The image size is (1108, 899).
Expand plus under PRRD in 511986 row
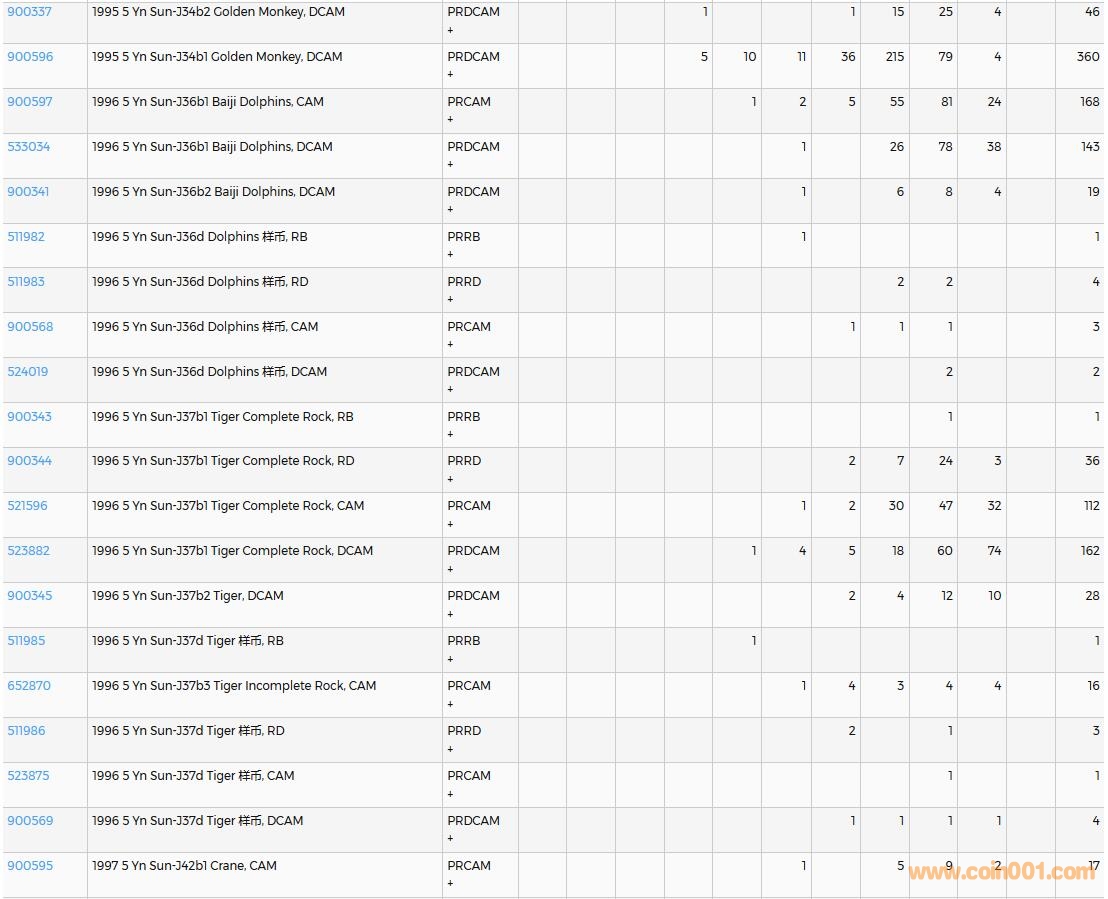tap(450, 749)
